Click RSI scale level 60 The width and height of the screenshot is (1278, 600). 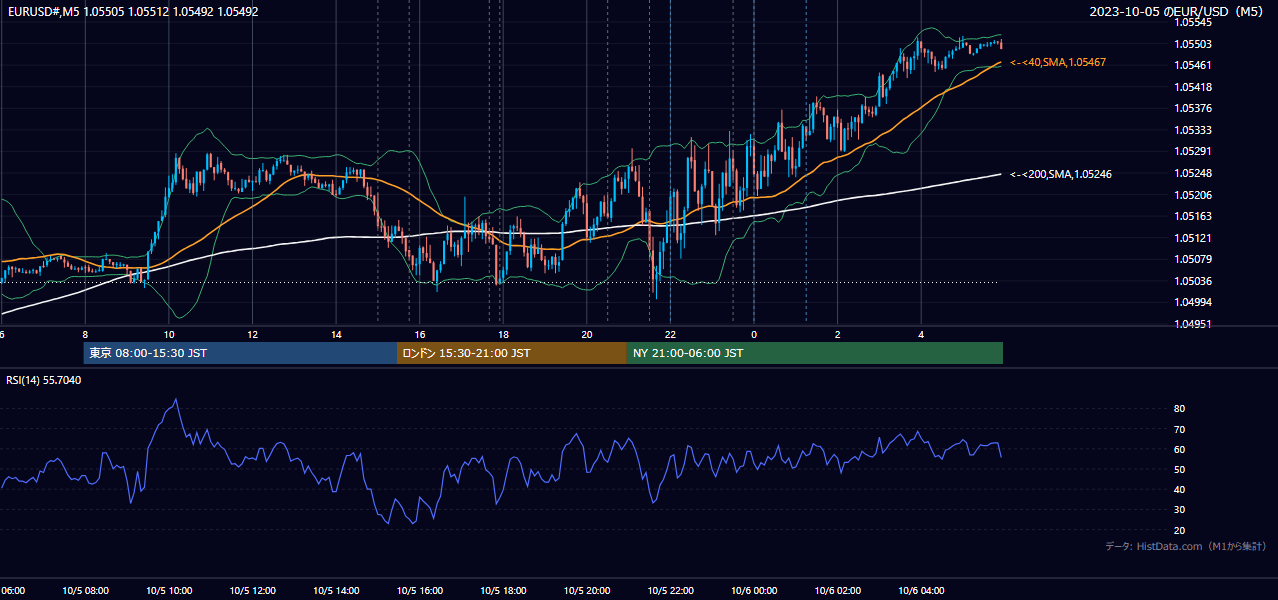(1179, 449)
